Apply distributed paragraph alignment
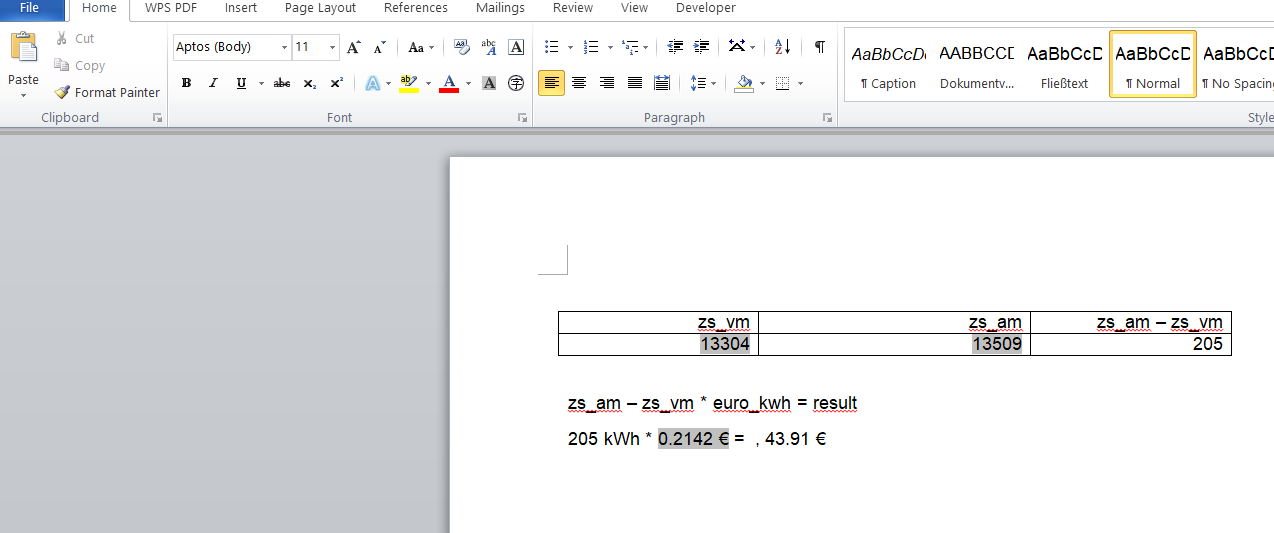 coord(662,83)
